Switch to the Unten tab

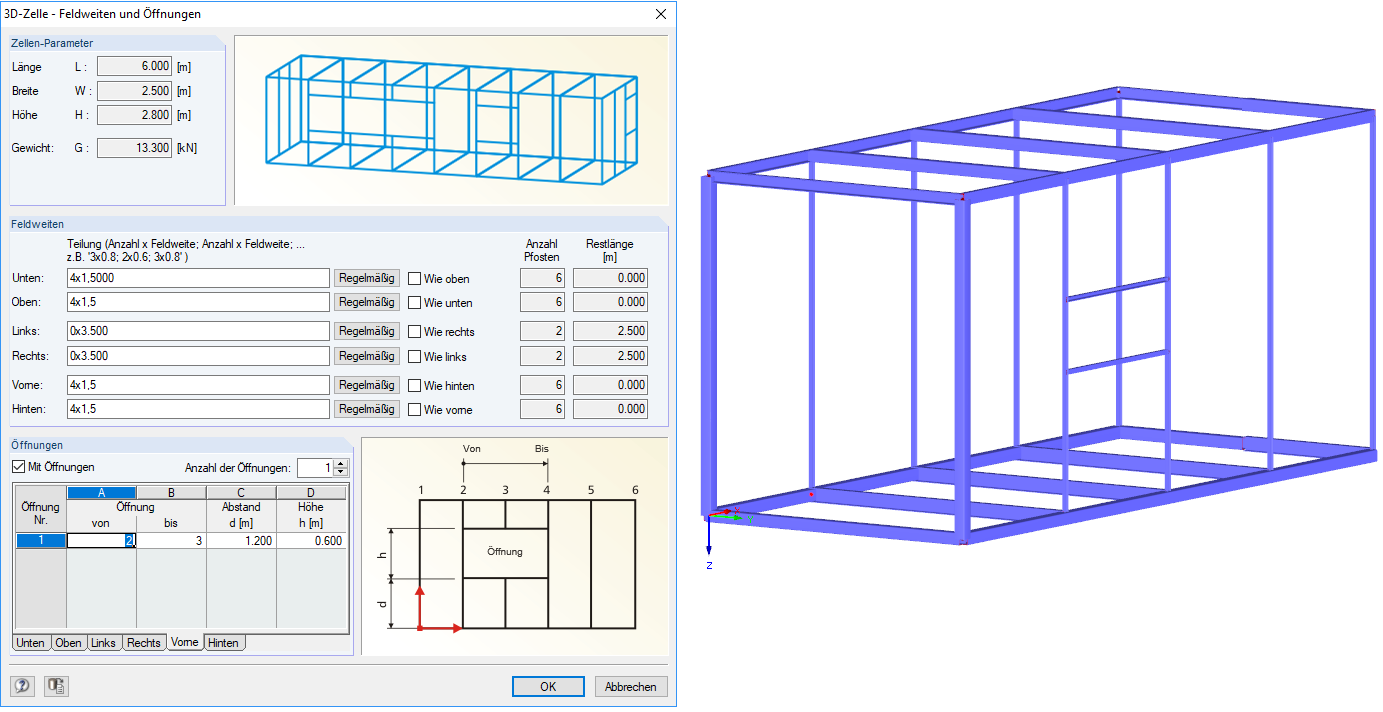tap(30, 643)
